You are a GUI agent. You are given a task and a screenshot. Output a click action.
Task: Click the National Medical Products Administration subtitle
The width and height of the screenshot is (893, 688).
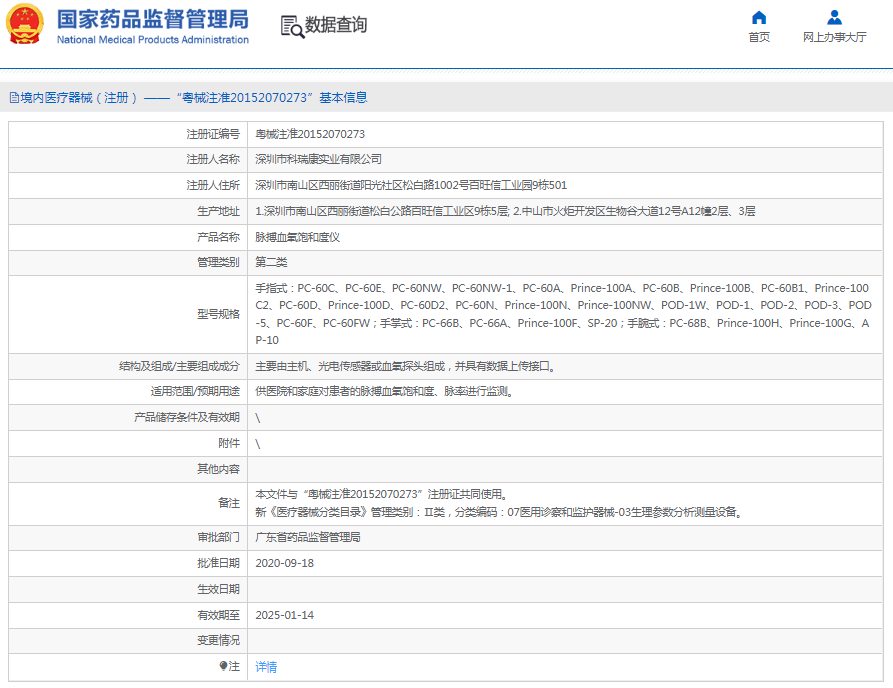[152, 40]
